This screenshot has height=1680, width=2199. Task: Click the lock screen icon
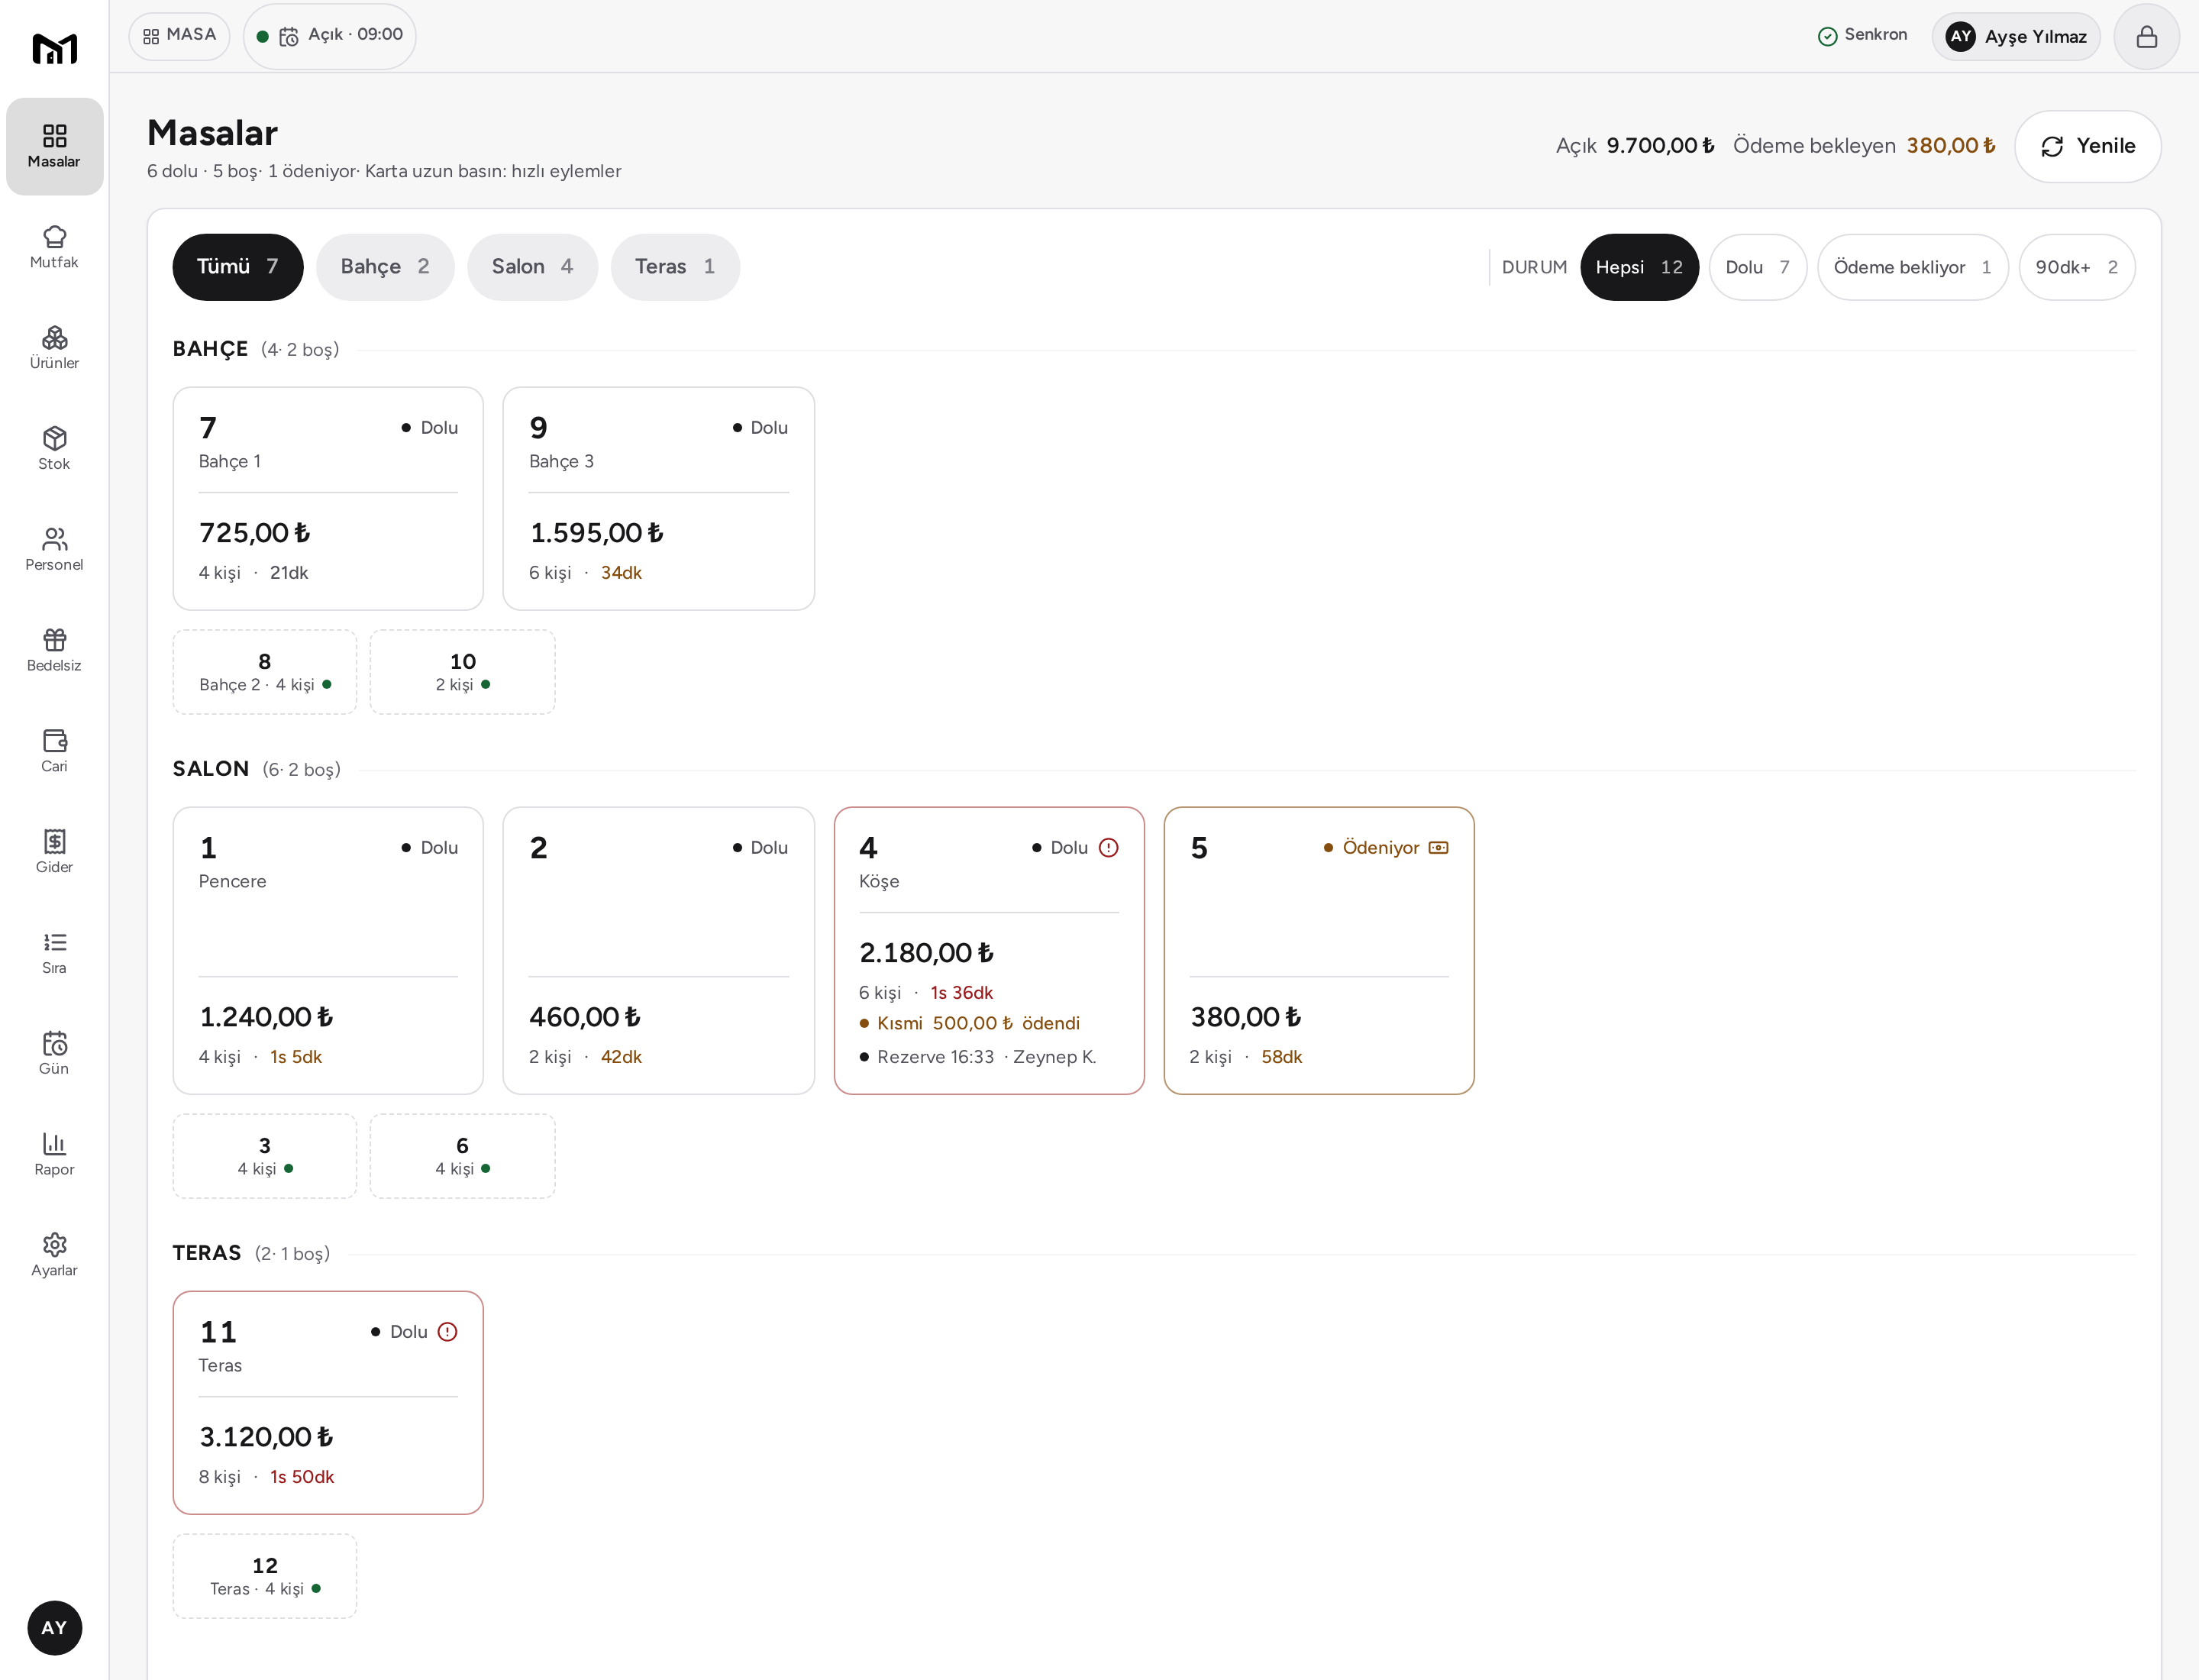click(x=2146, y=37)
